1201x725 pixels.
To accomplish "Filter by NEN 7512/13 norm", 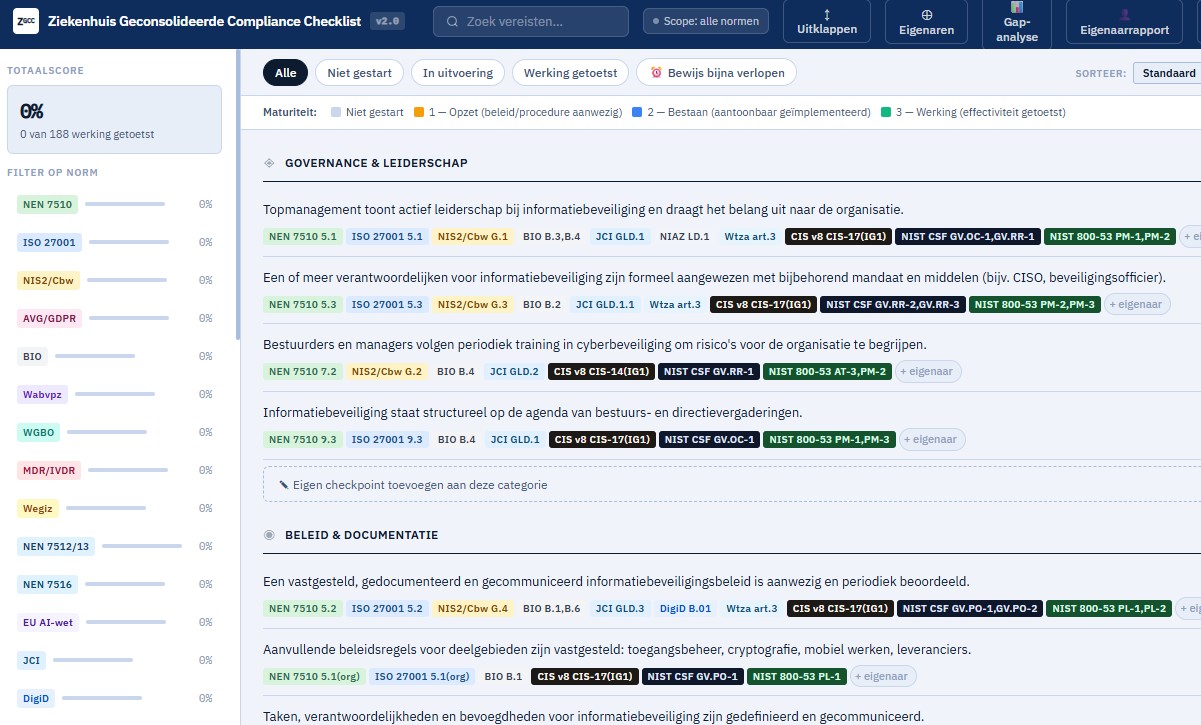I will click(56, 546).
